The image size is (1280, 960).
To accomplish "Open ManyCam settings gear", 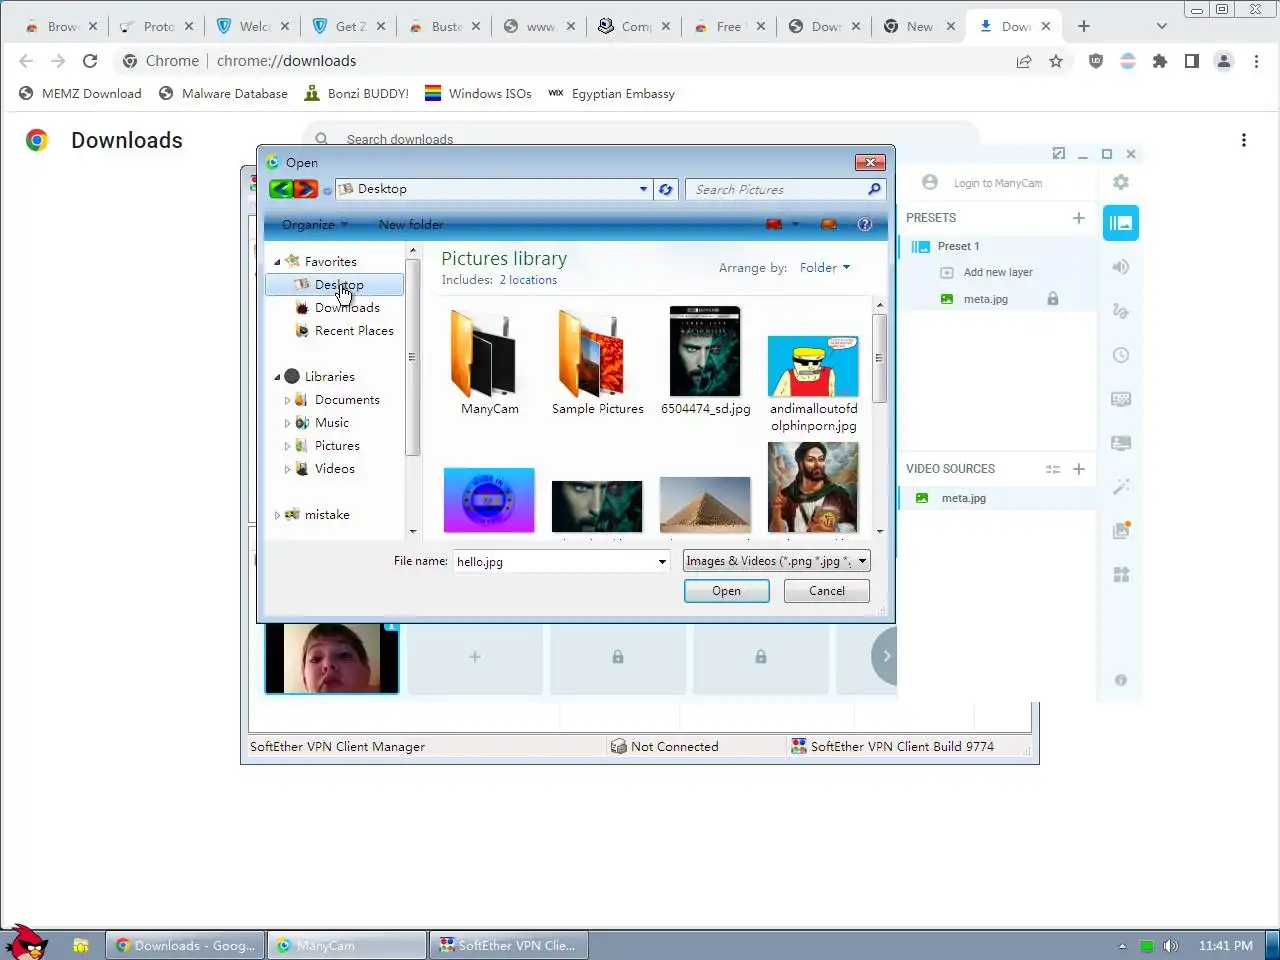I will (x=1121, y=182).
